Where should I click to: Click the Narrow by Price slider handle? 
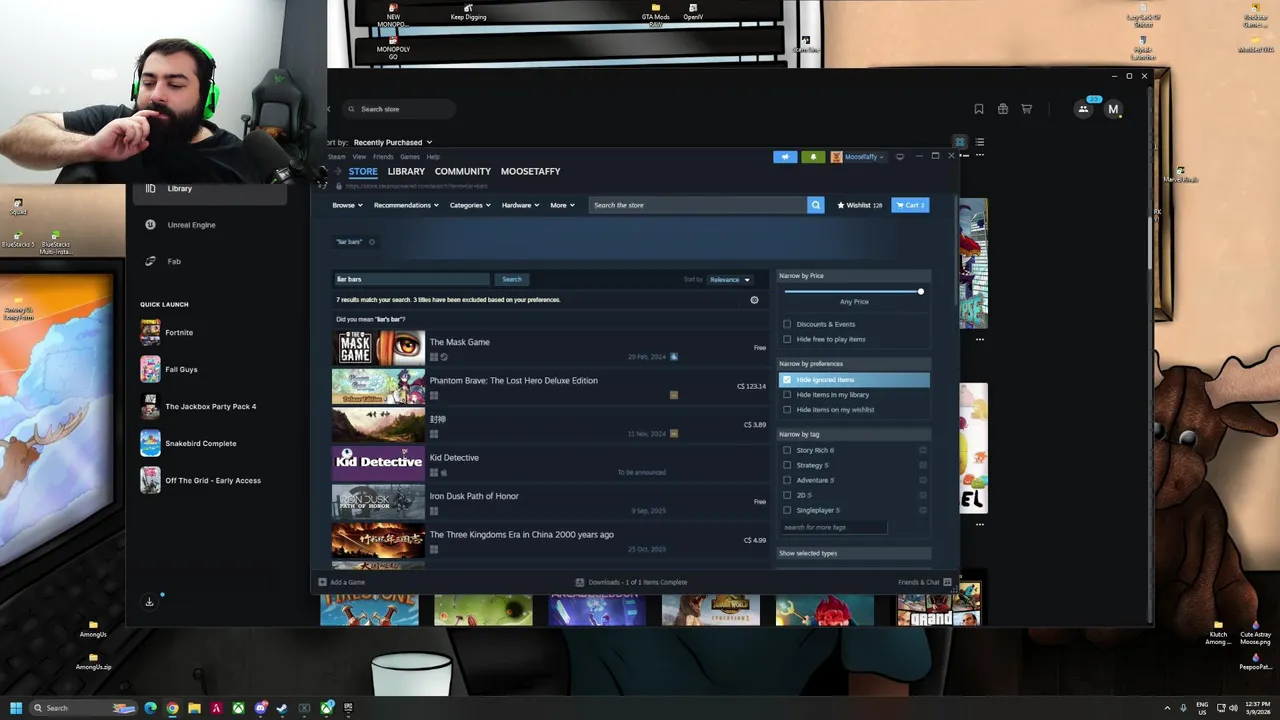coord(920,291)
